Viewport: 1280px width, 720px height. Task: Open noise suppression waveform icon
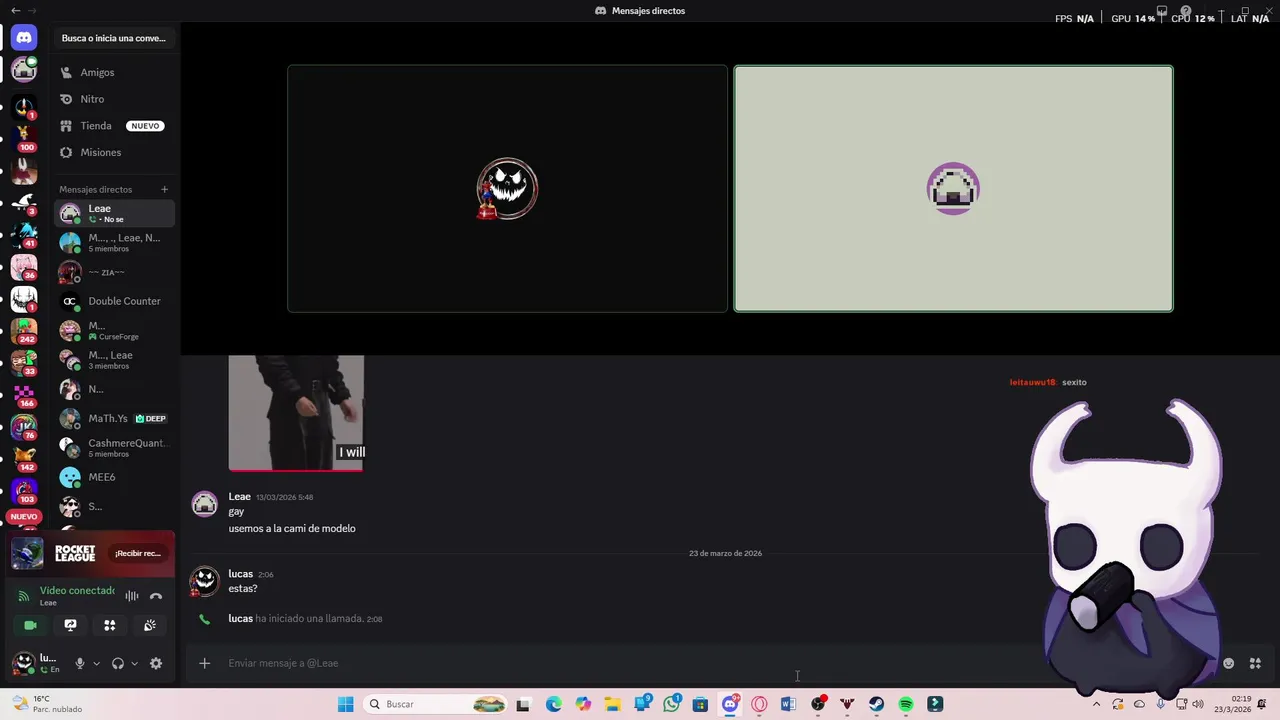(132, 596)
